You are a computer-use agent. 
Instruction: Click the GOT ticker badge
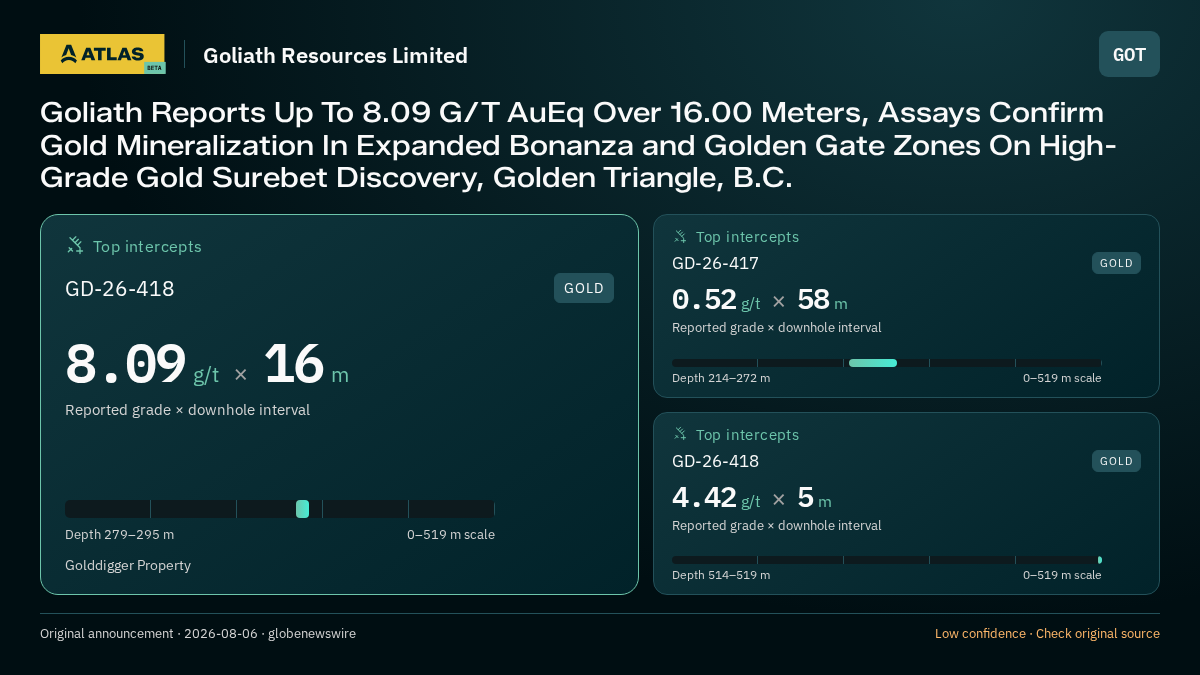[1129, 54]
